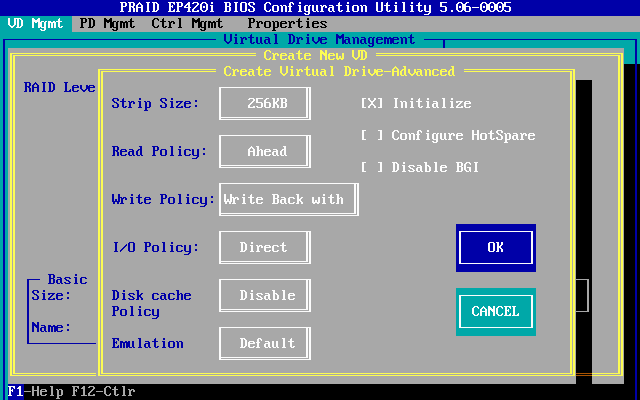Open the Strip Size 256KB selector
The width and height of the screenshot is (640, 400).
coord(265,103)
